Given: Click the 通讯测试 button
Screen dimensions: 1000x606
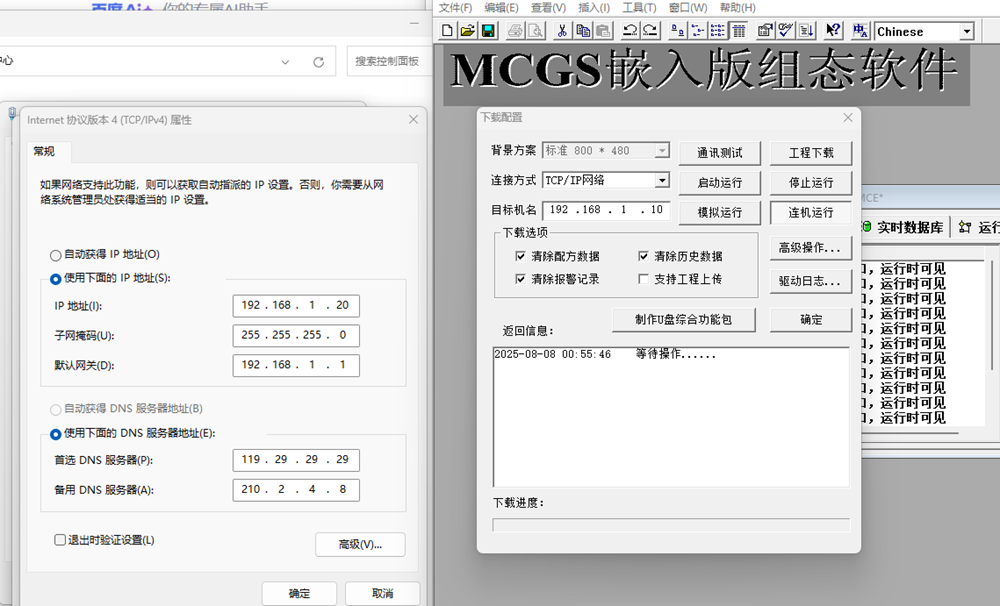Looking at the screenshot, I should point(719,153).
